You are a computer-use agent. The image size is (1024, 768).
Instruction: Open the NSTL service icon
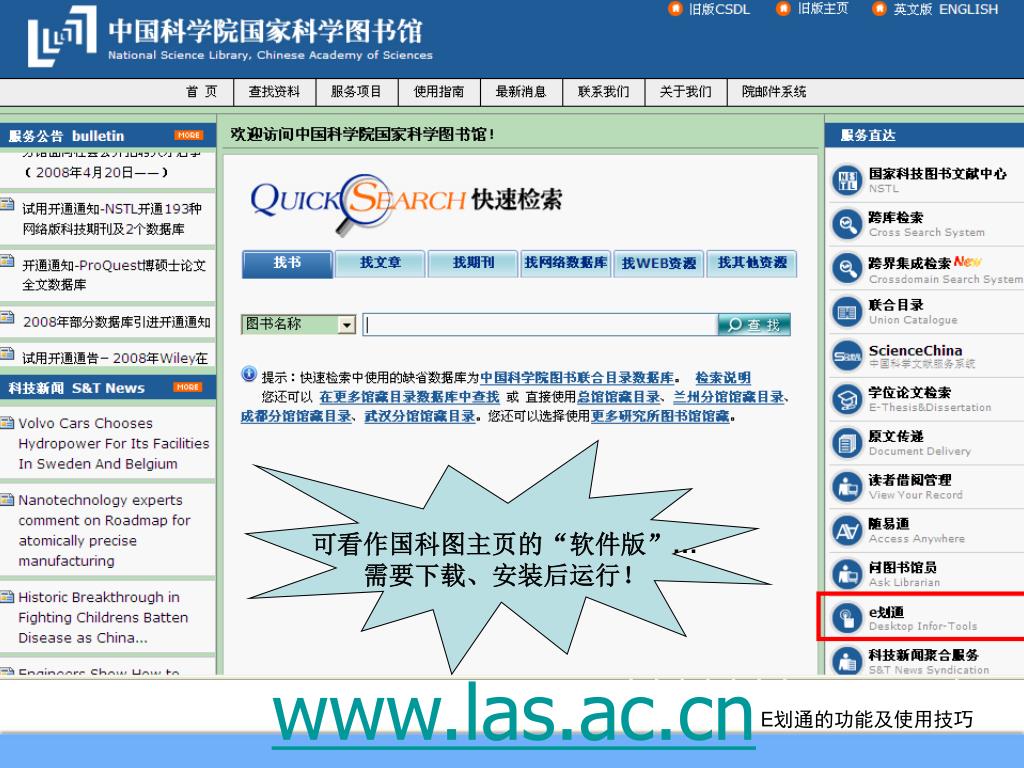point(847,180)
